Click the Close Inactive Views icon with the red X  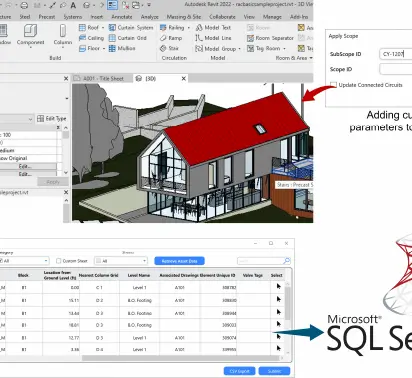[x=125, y=5]
